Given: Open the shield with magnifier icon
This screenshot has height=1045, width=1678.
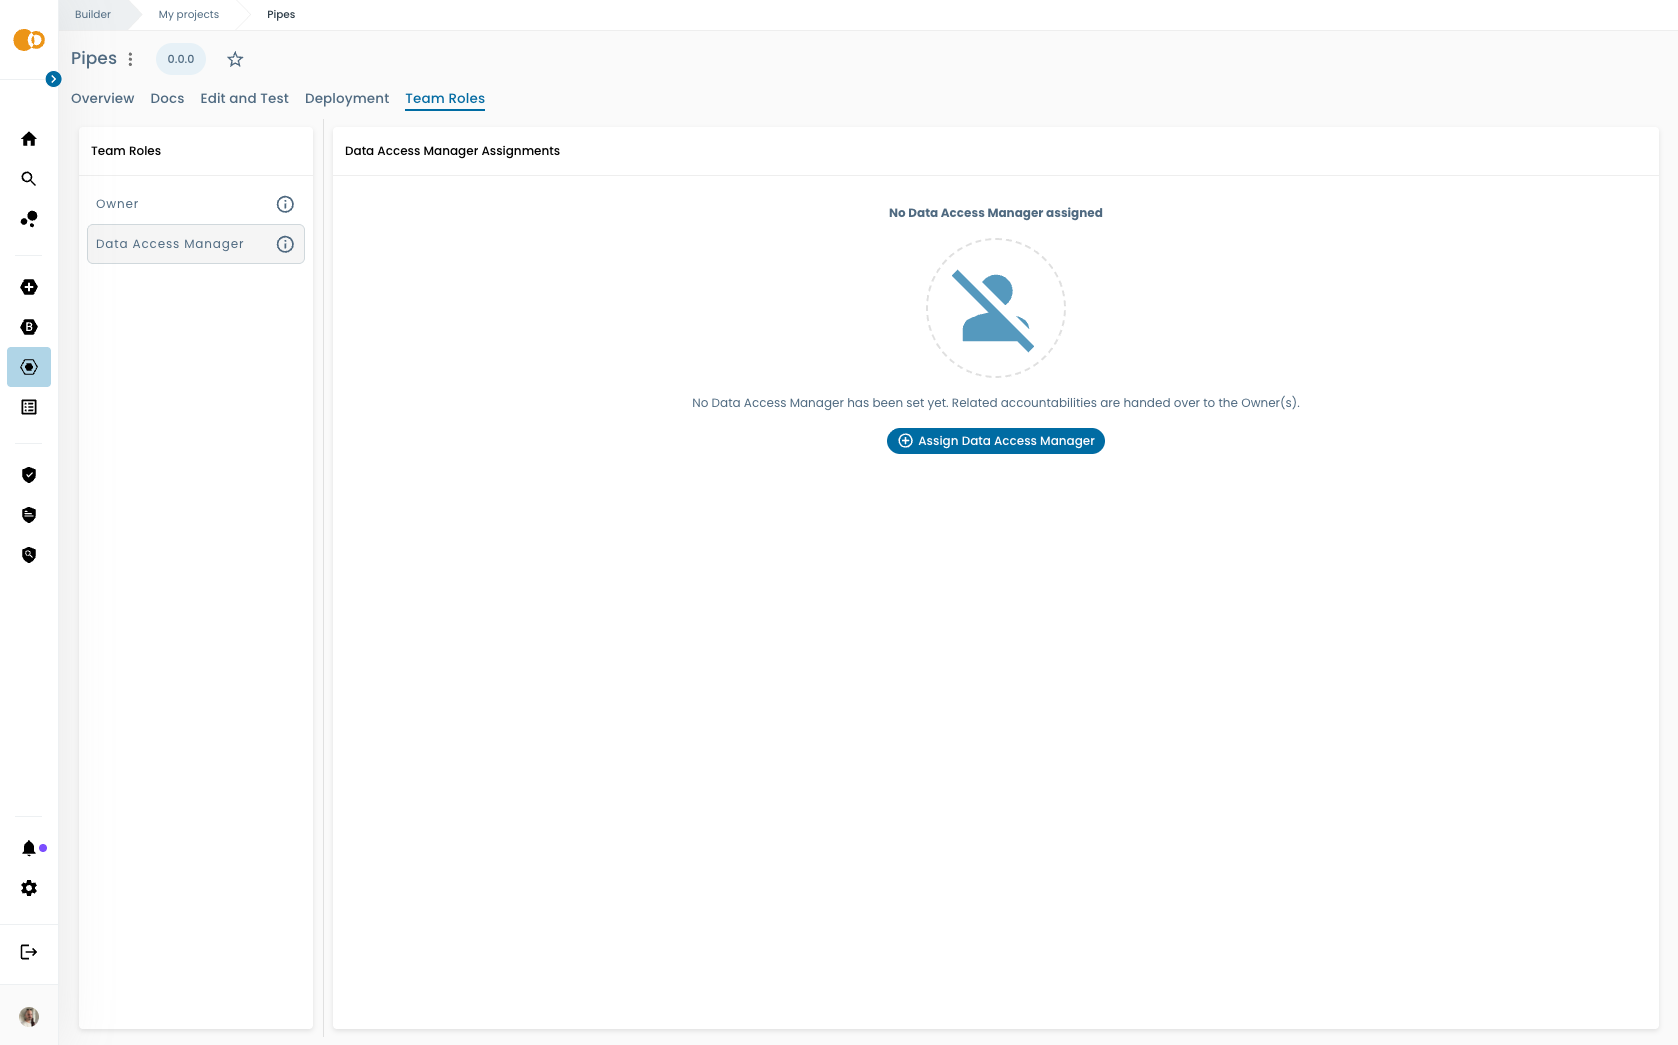Looking at the screenshot, I should click(x=29, y=554).
